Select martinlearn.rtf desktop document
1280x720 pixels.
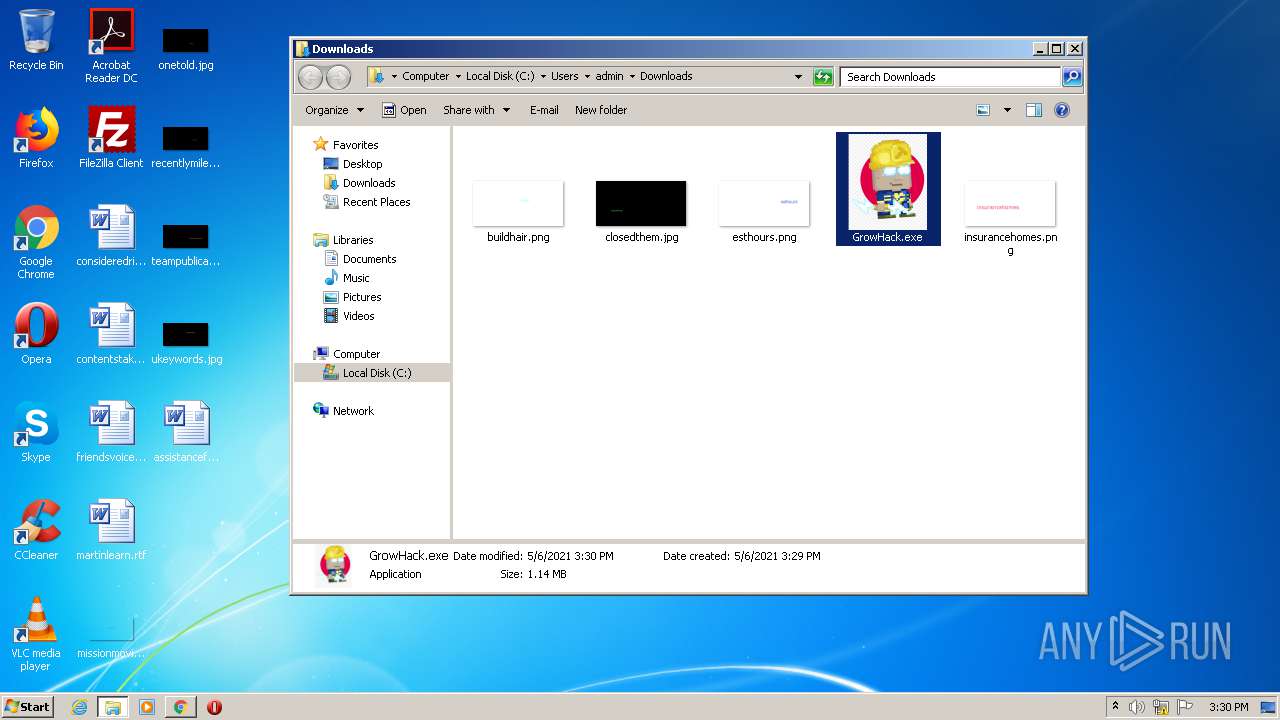click(111, 530)
